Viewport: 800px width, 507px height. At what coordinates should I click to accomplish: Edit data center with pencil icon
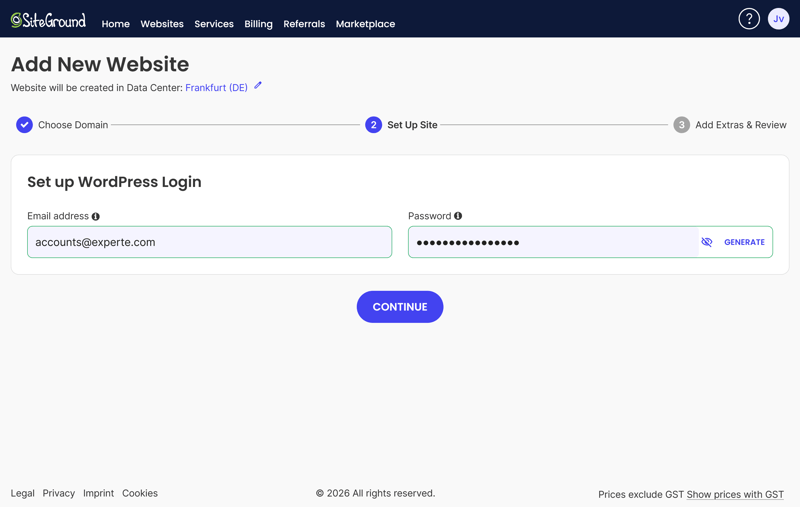(x=258, y=86)
